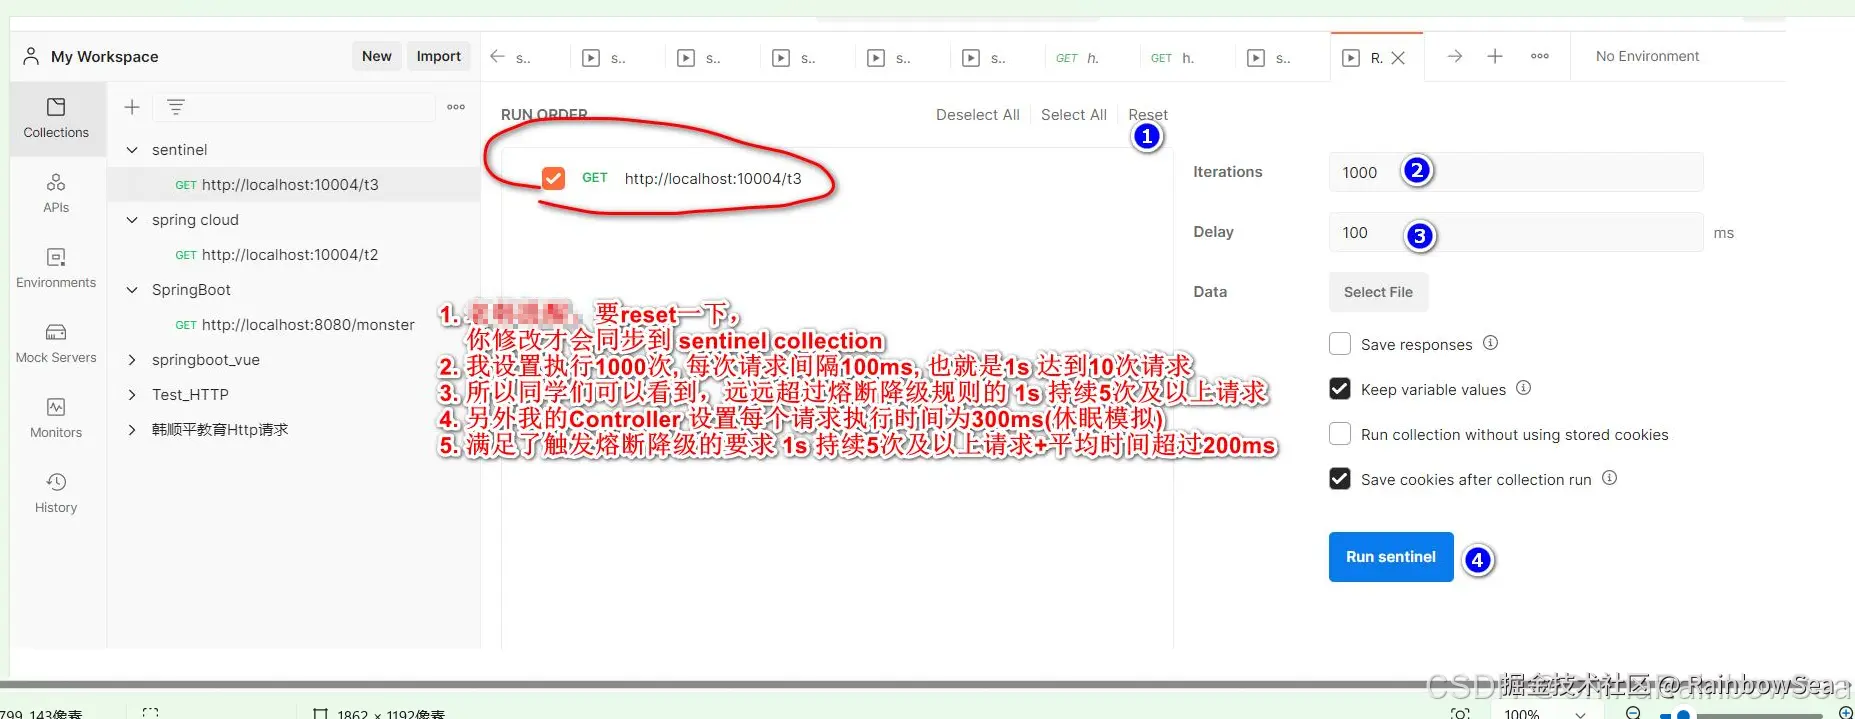
Task: Collapse the SpringBoot collection
Action: tap(131, 290)
